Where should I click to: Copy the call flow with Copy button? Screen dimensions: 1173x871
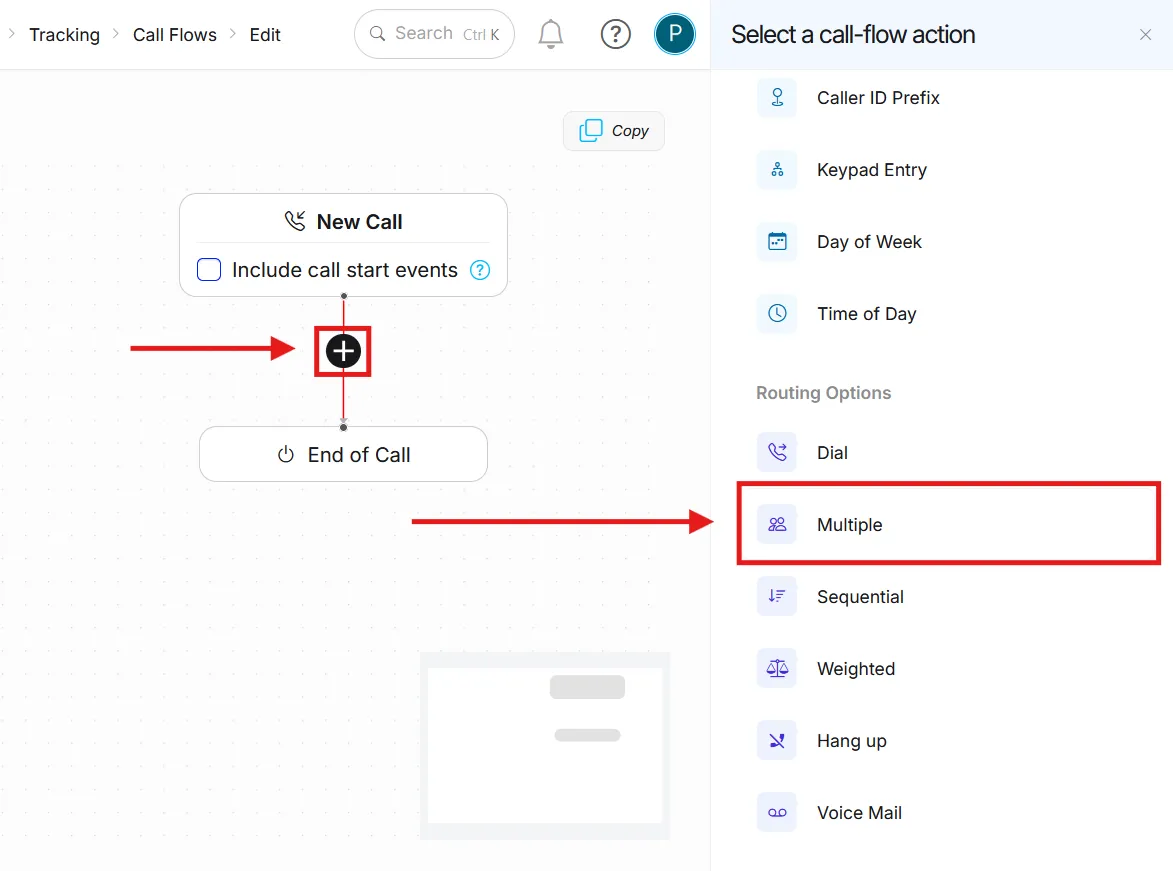[613, 131]
